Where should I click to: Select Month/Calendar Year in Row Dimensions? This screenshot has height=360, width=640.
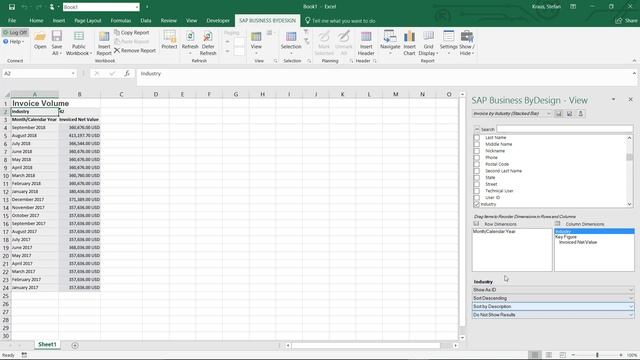pyautogui.click(x=494, y=231)
